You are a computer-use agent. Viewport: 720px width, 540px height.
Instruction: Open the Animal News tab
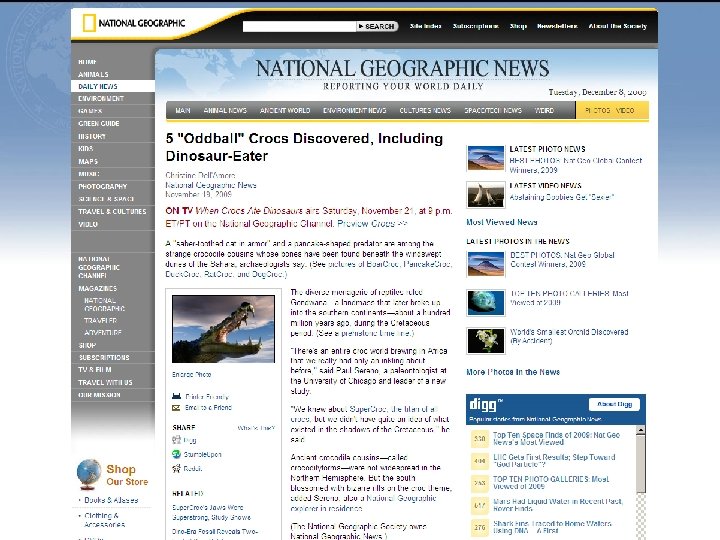tap(225, 111)
